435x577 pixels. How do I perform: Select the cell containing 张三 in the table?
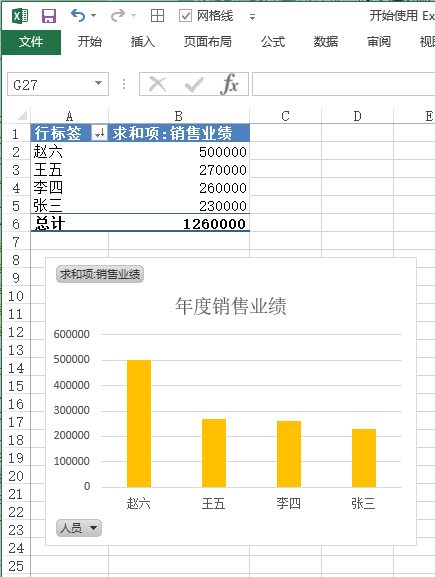click(70, 205)
